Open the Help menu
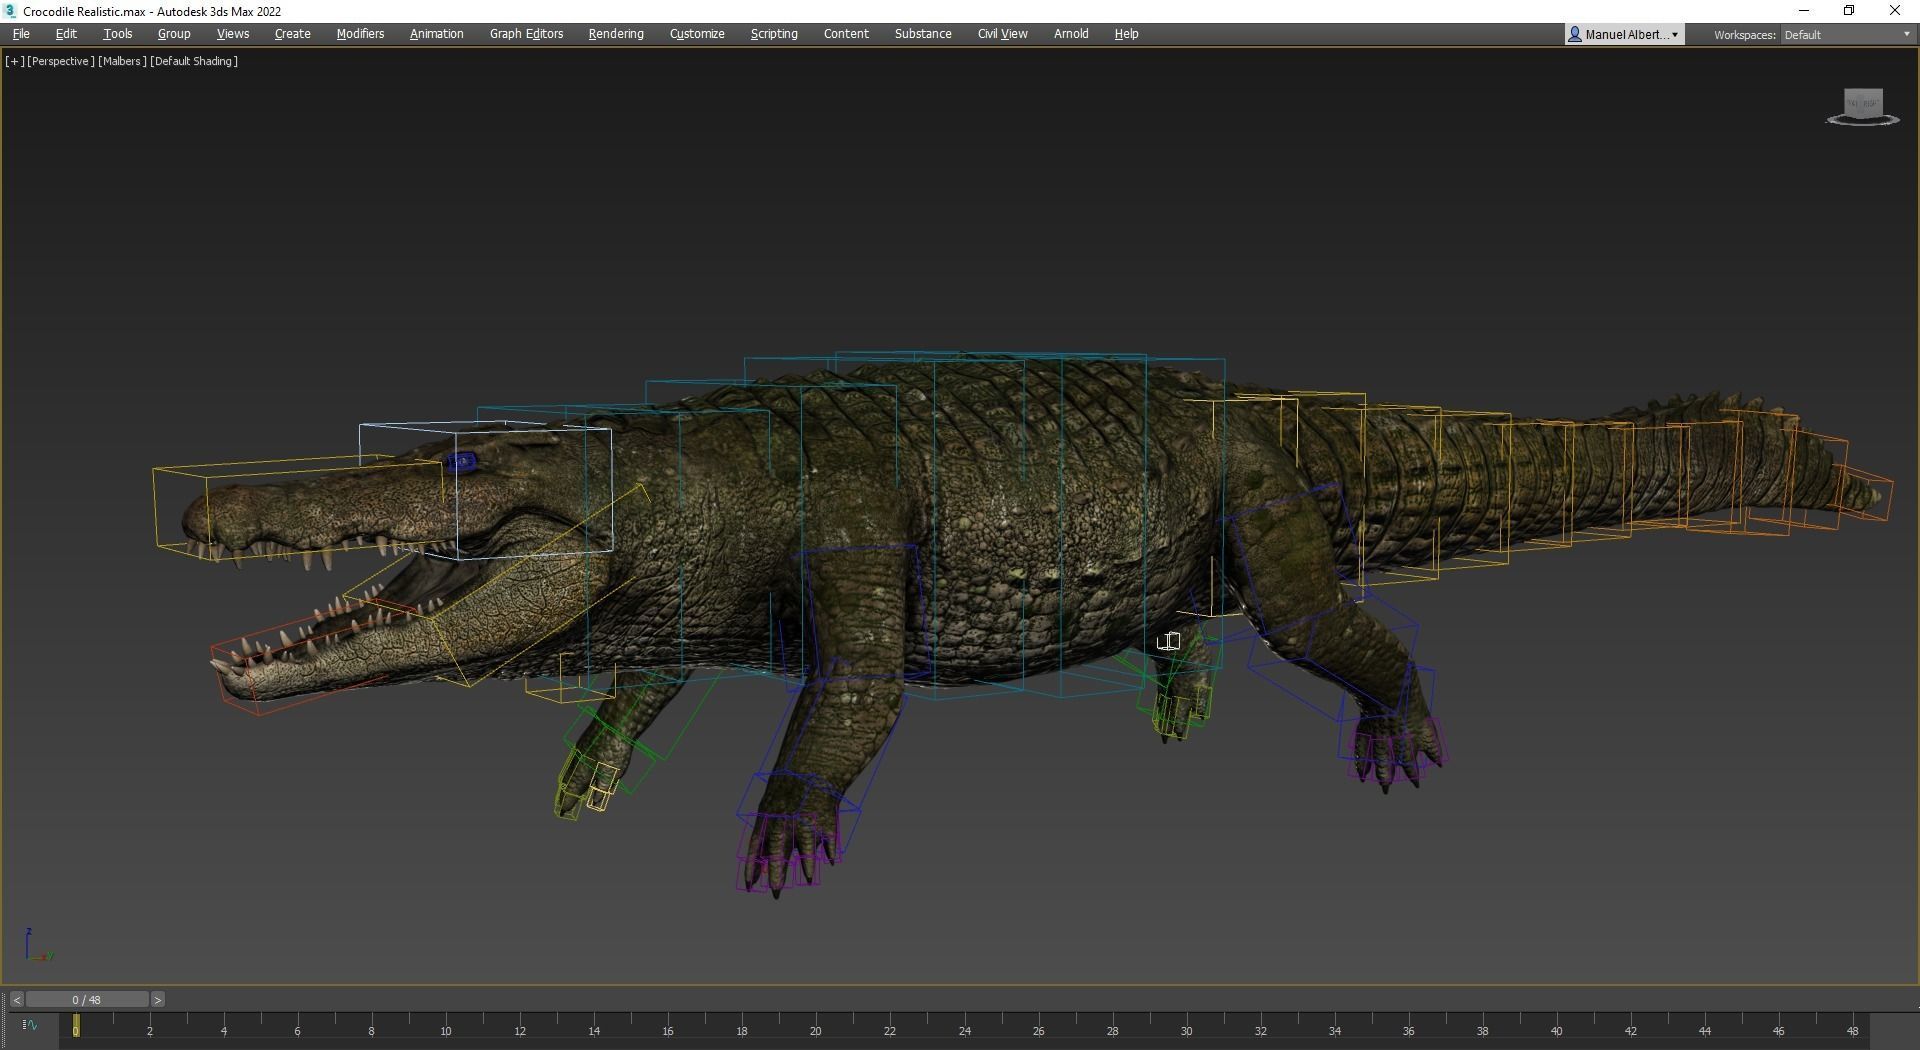The image size is (1920, 1050). coord(1126,34)
